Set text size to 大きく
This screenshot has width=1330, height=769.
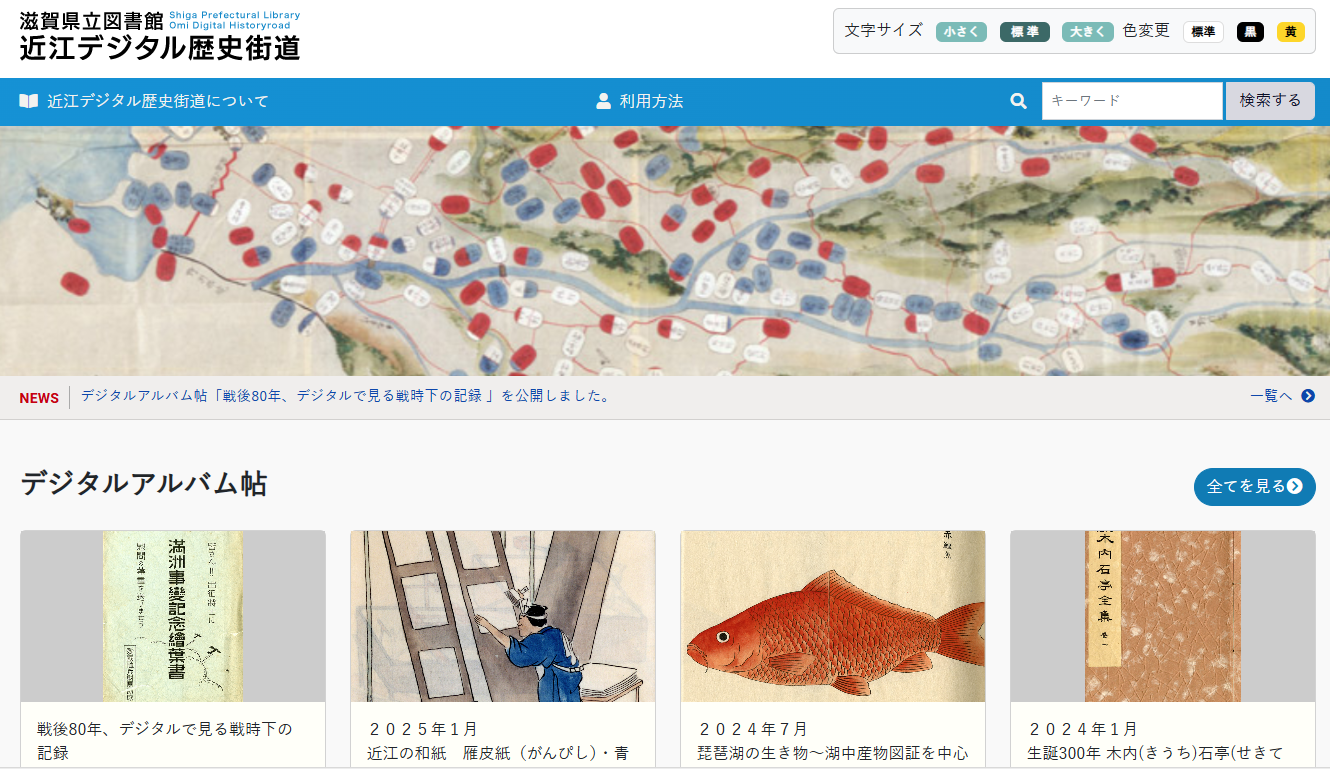1087,32
